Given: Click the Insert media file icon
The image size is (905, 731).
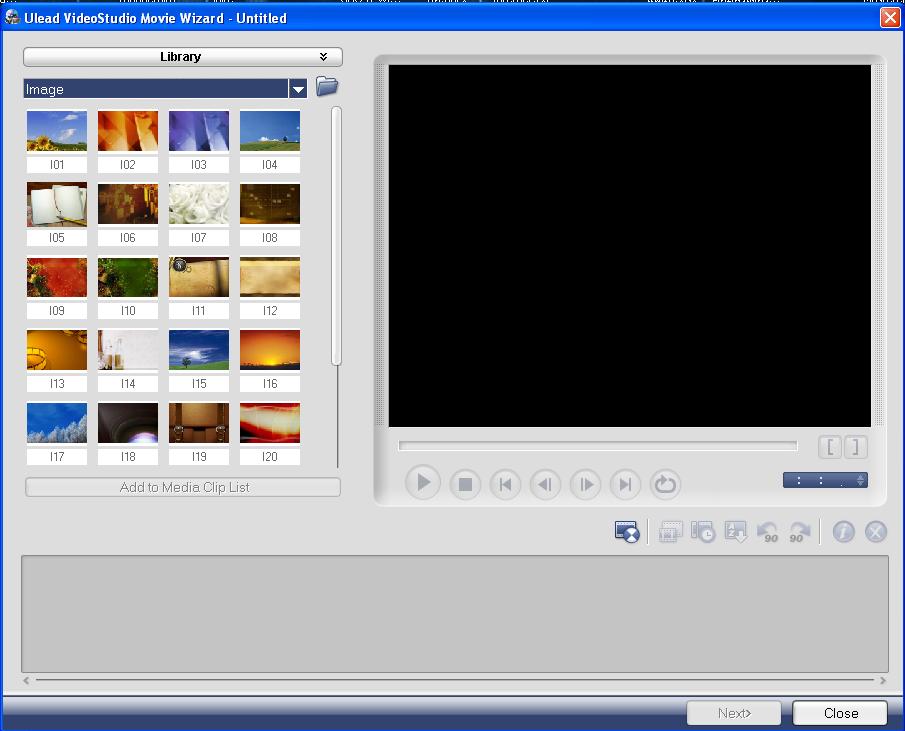Looking at the screenshot, I should point(627,532).
